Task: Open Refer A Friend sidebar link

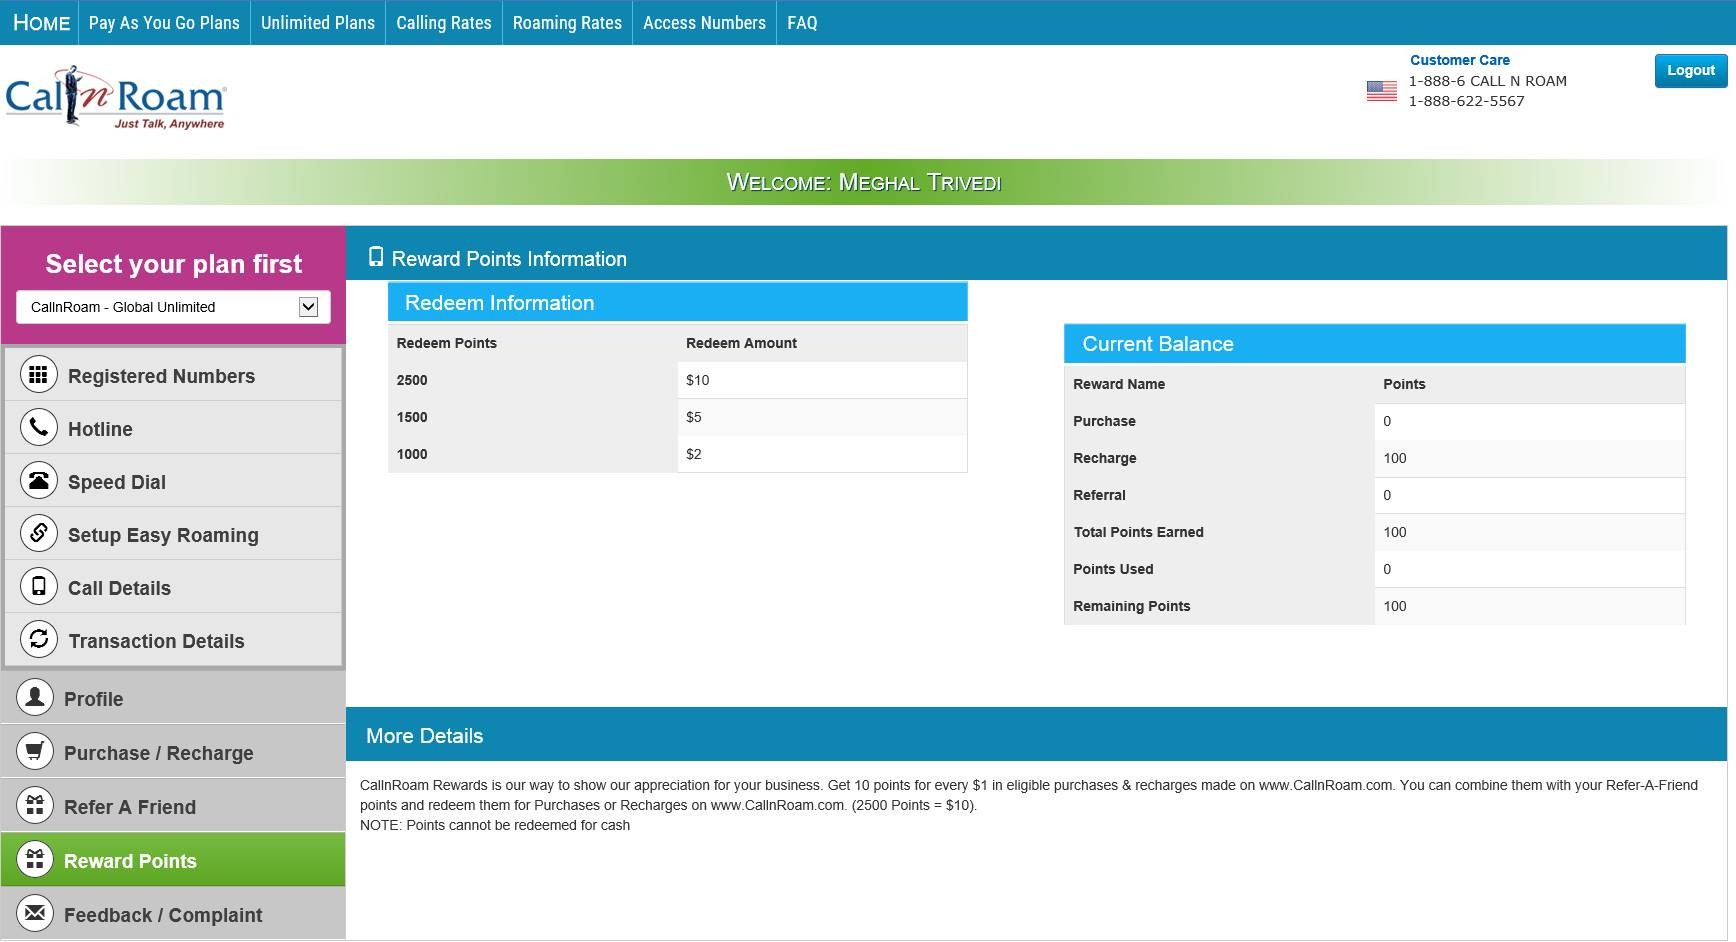Action: [173, 806]
